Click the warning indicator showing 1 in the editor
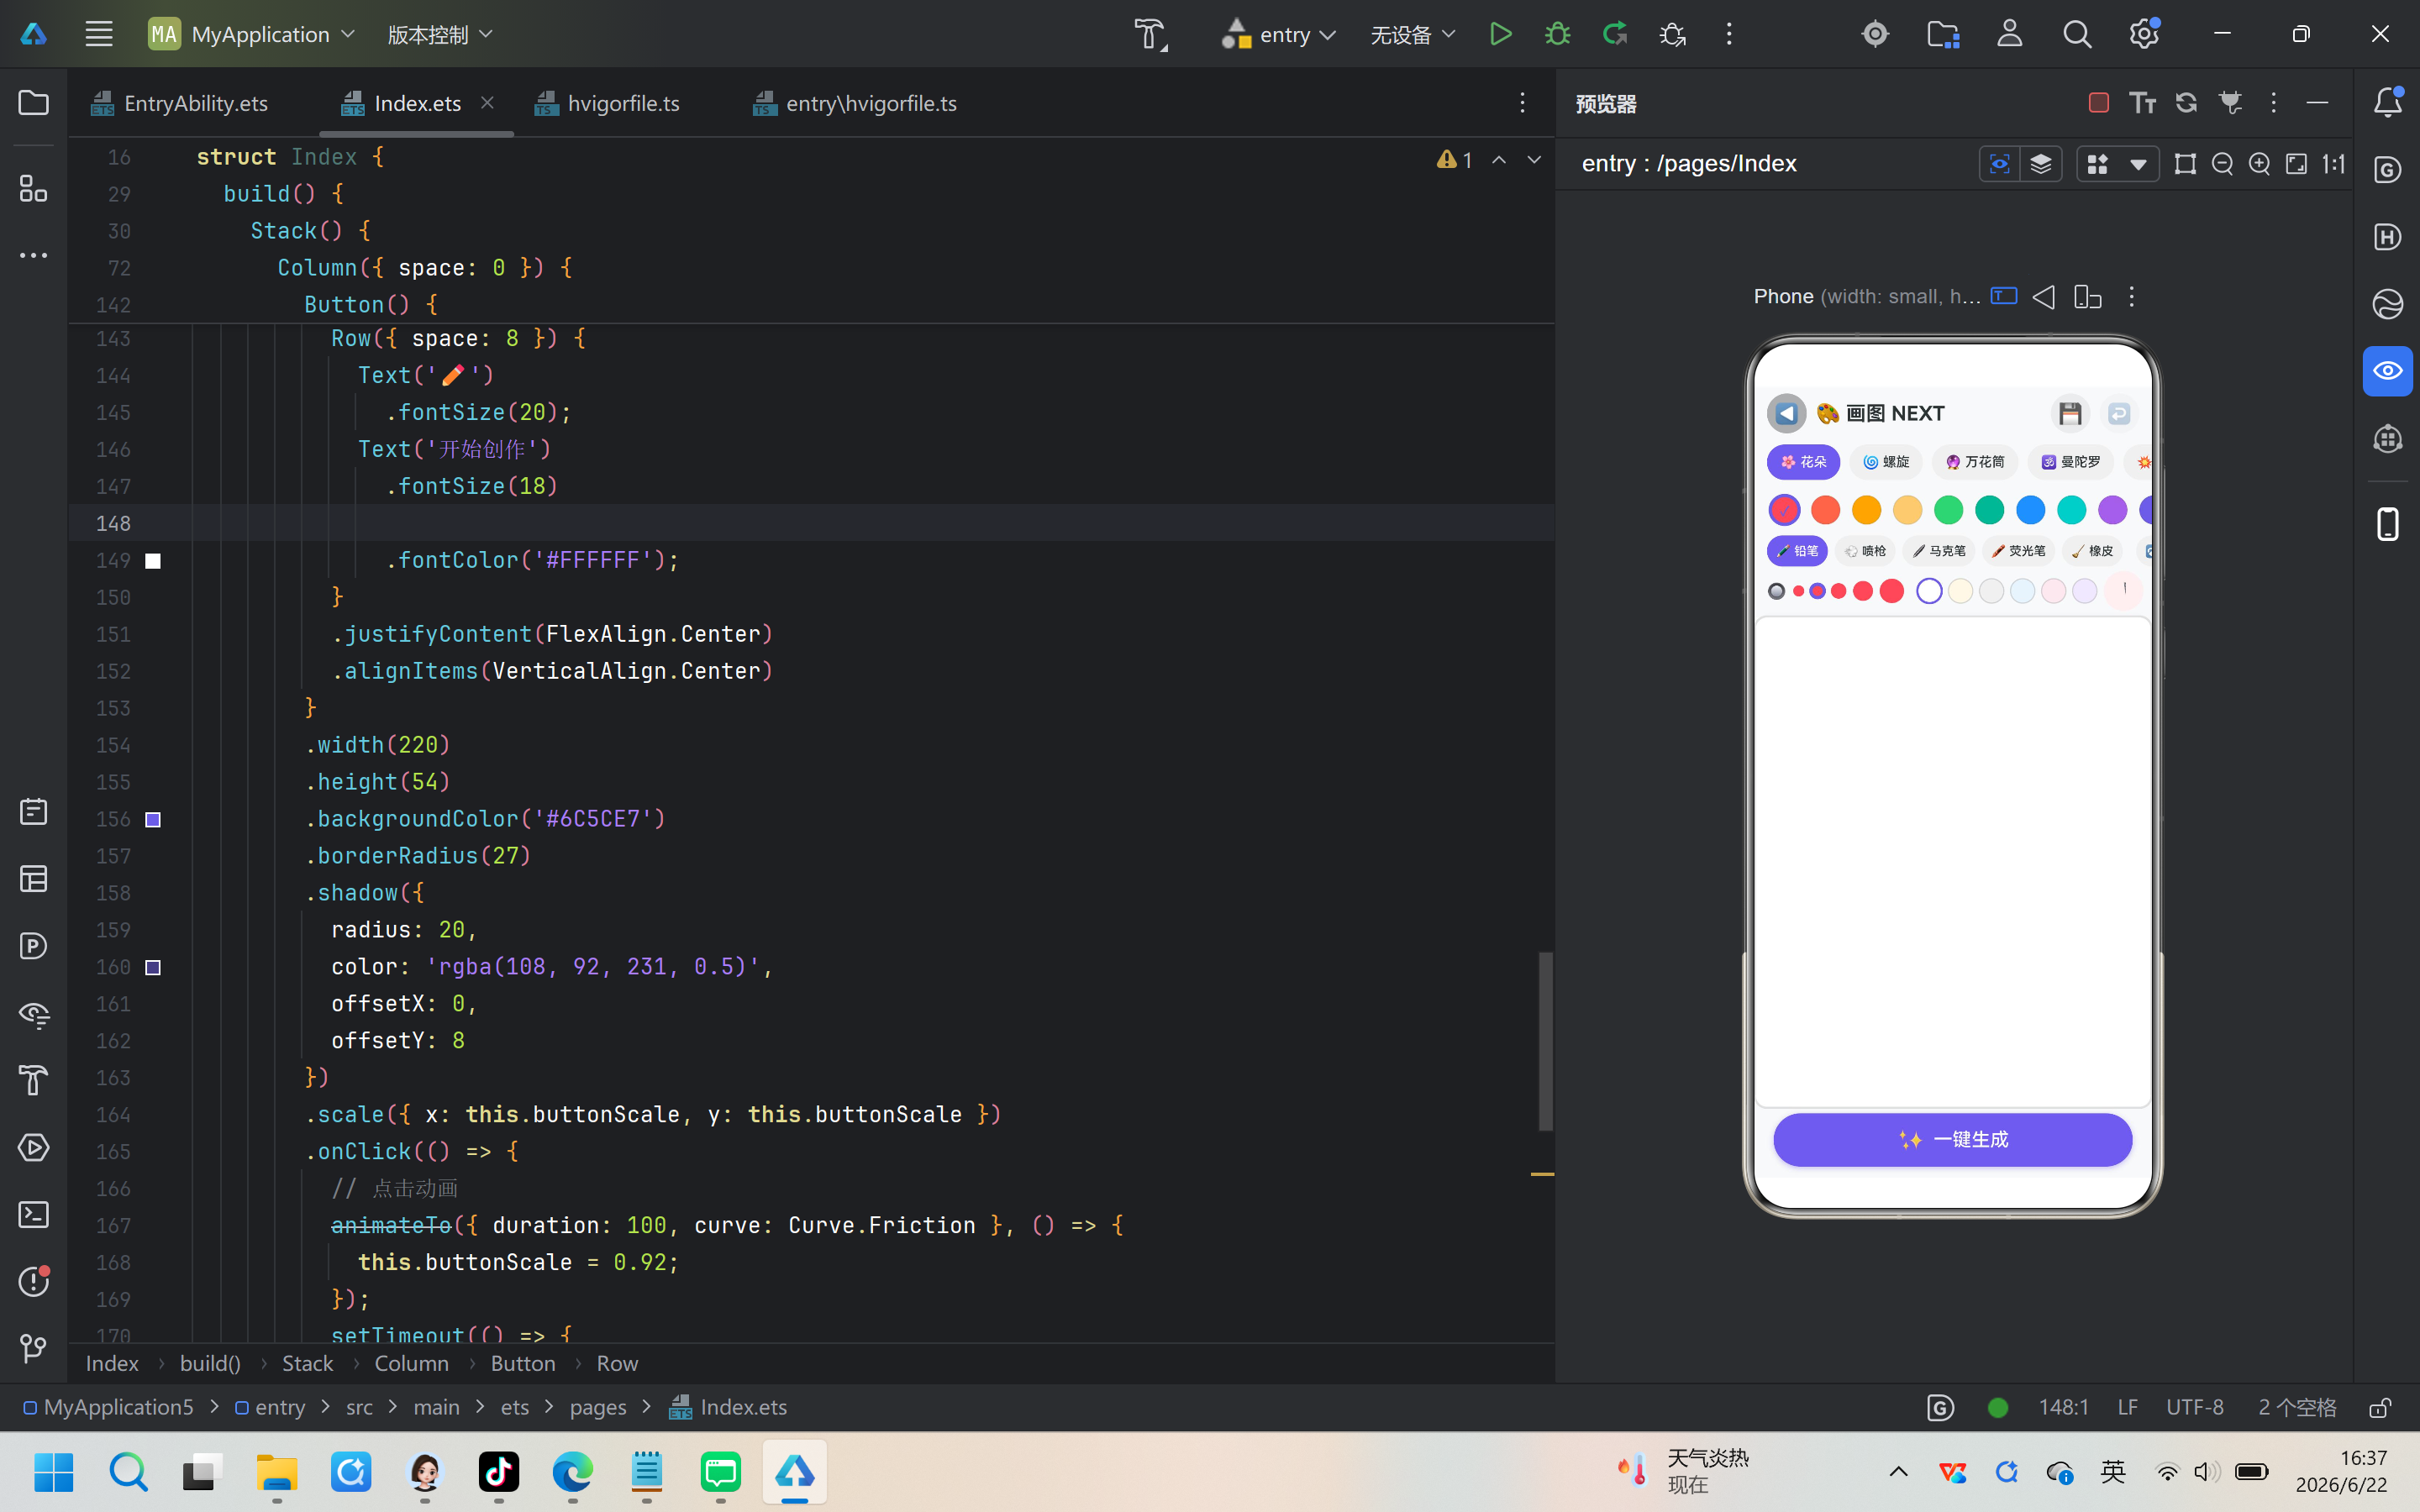The height and width of the screenshot is (1512, 2420). [x=1454, y=160]
